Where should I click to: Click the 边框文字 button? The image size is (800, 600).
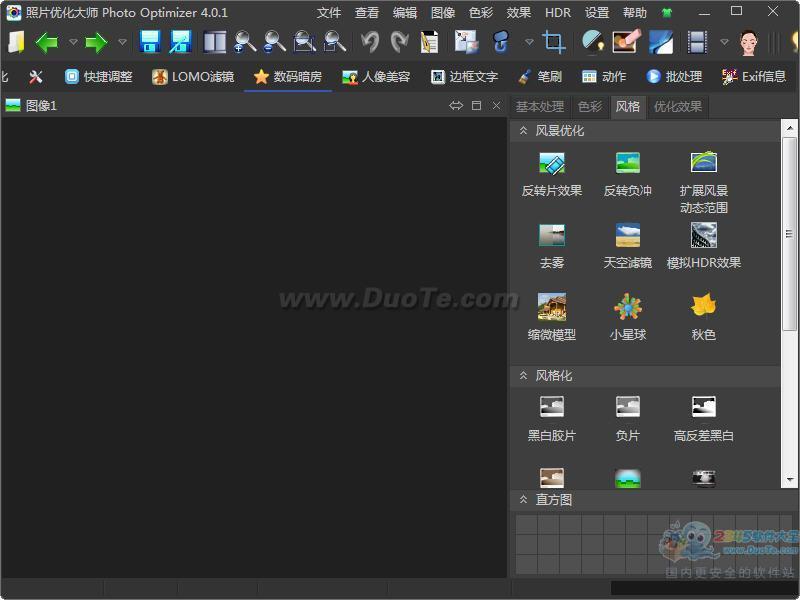point(464,77)
